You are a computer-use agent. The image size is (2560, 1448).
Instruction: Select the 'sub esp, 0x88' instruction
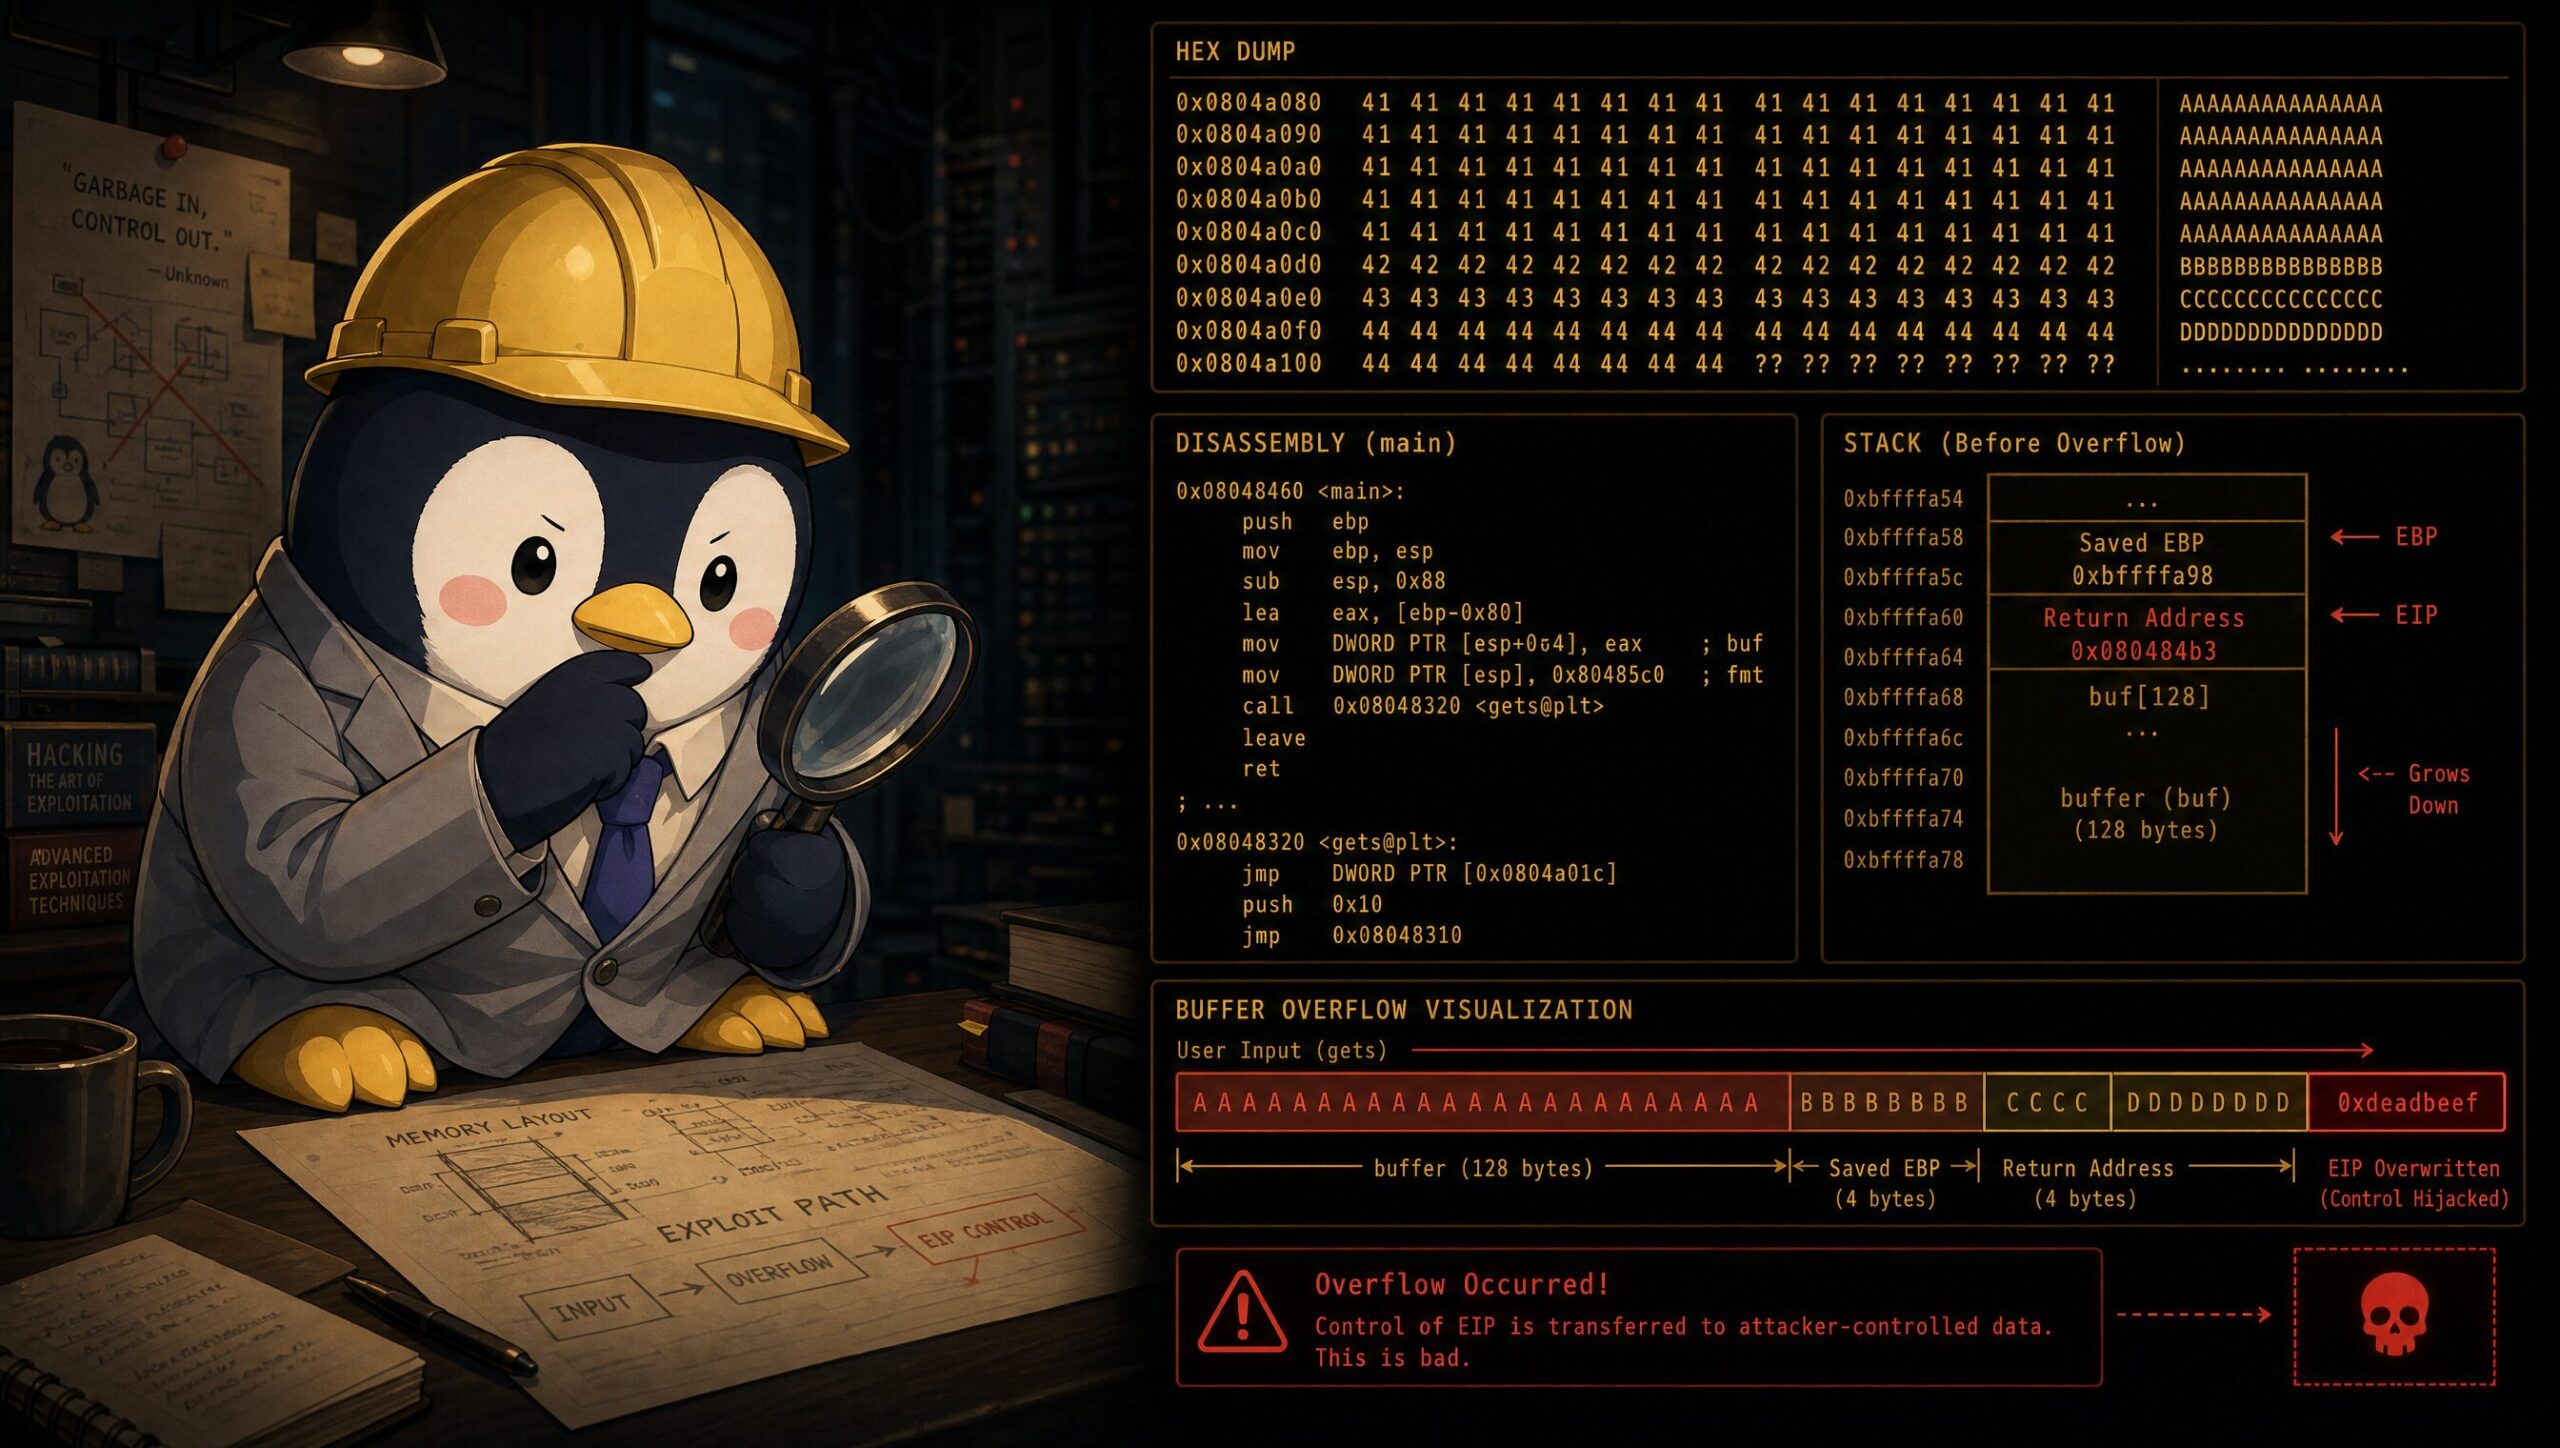1343,581
